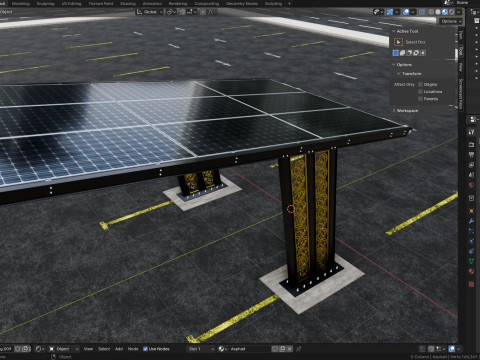This screenshot has width=480, height=360.
Task: Choose Set new selection mode icon
Action: [396, 53]
